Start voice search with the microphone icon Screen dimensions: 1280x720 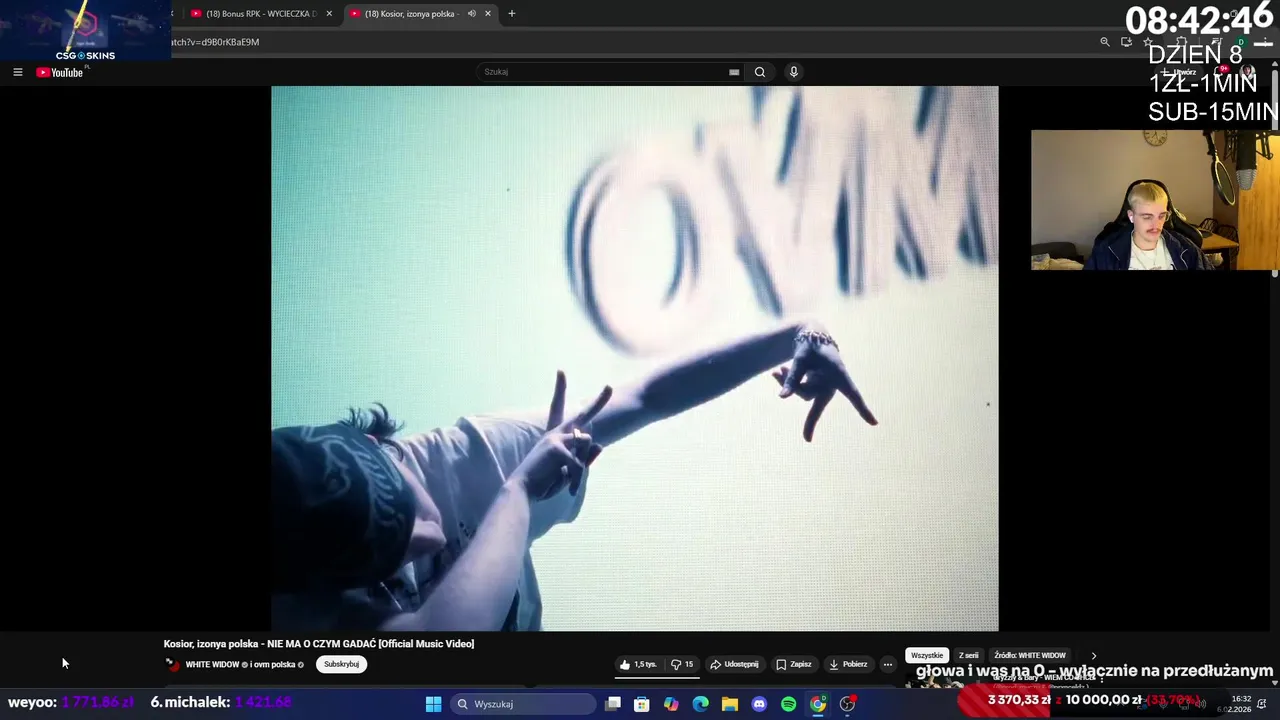coord(794,72)
